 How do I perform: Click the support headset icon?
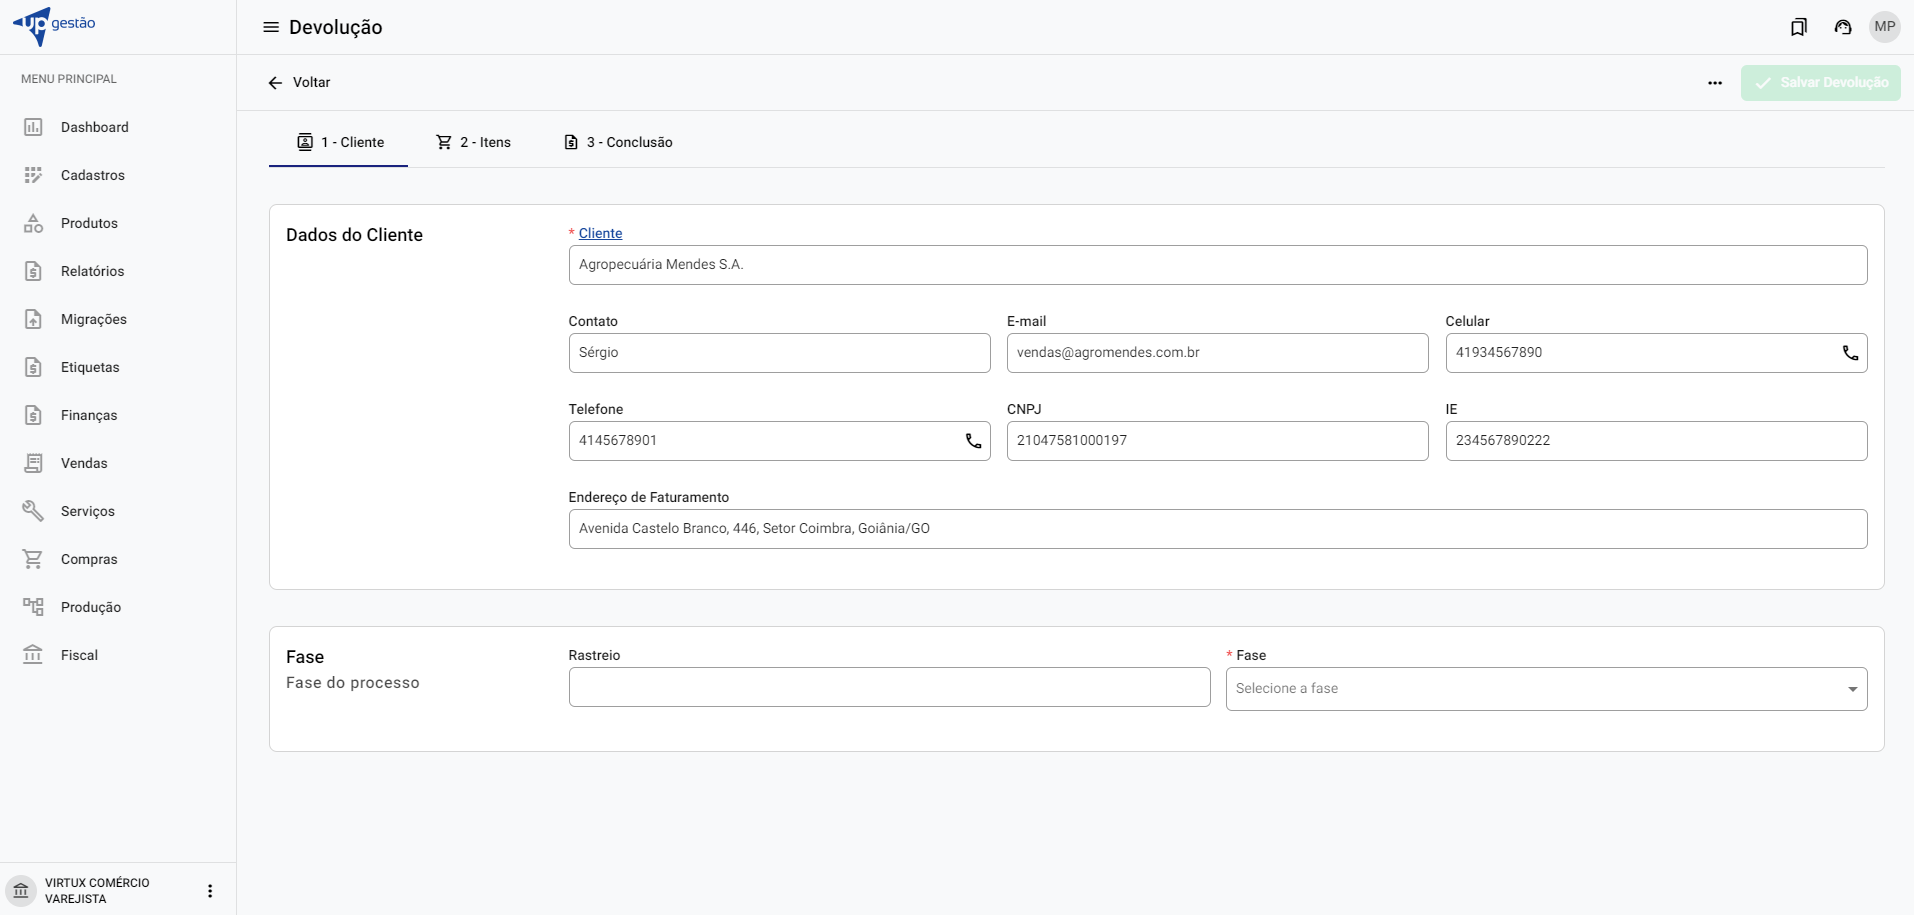coord(1842,27)
